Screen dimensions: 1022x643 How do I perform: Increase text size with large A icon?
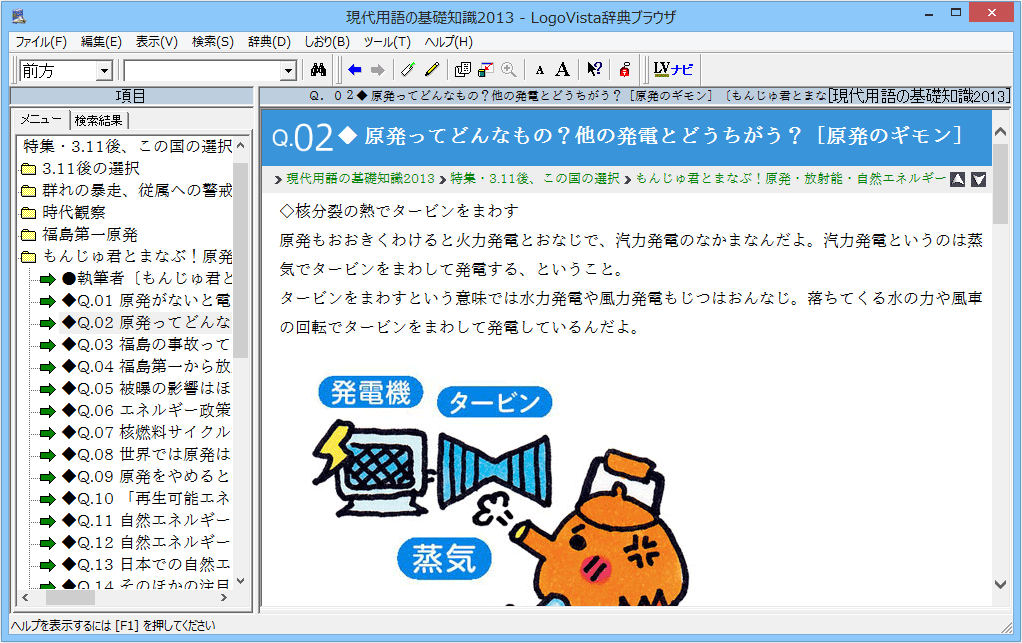[563, 70]
